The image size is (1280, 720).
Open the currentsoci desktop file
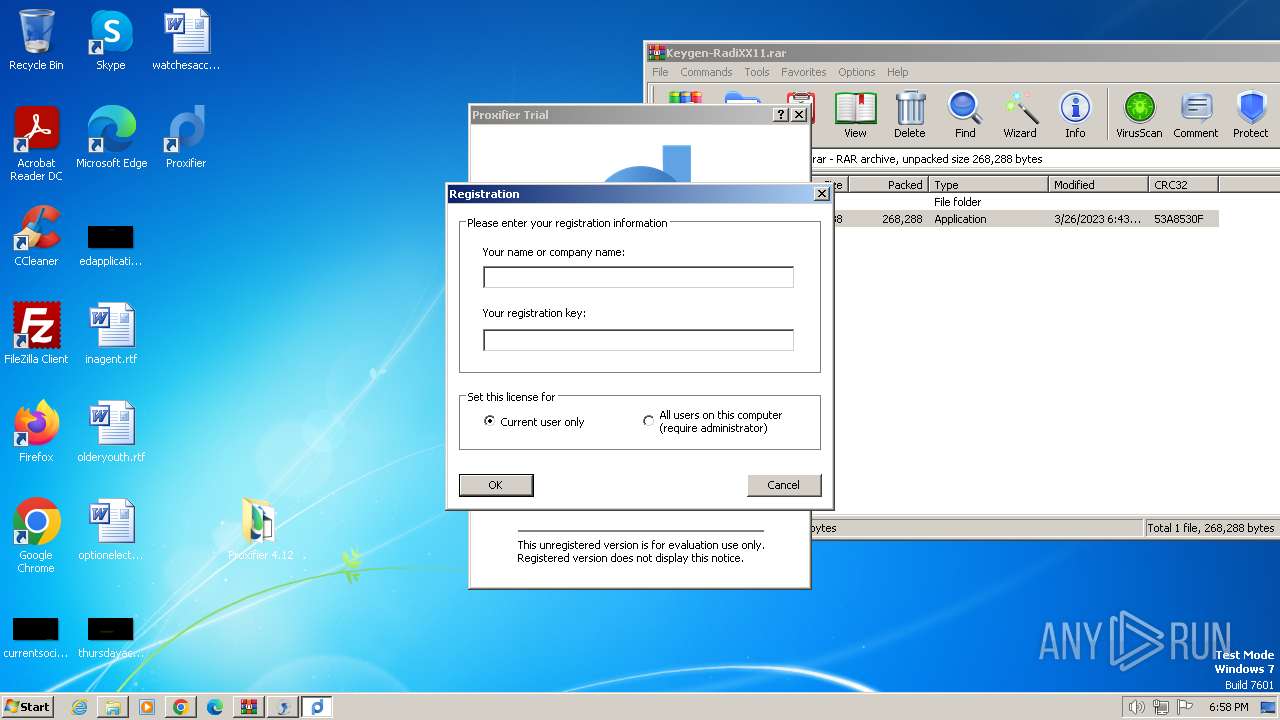(x=36, y=637)
